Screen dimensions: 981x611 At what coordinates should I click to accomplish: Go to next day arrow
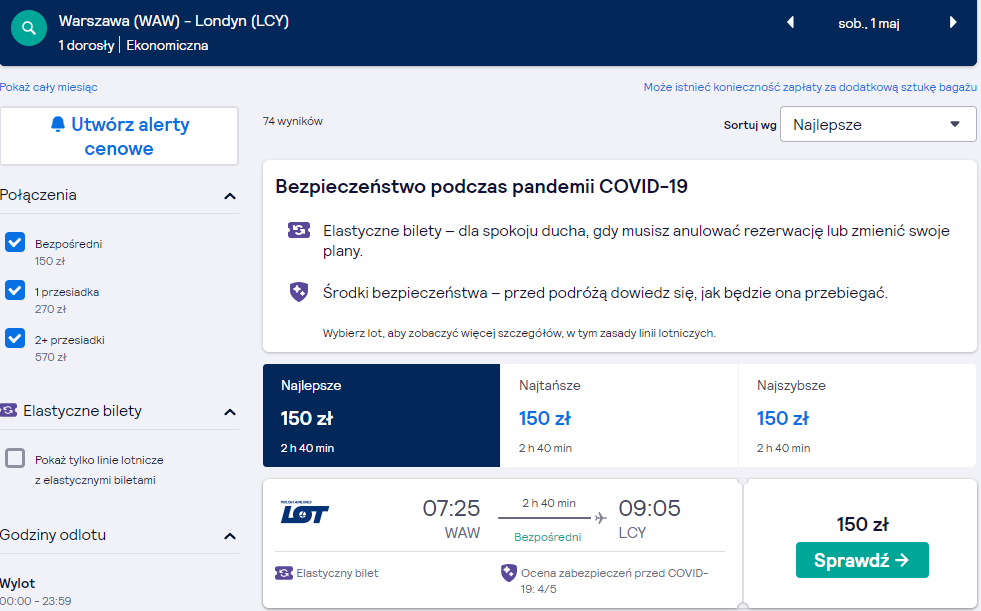pyautogui.click(x=953, y=23)
